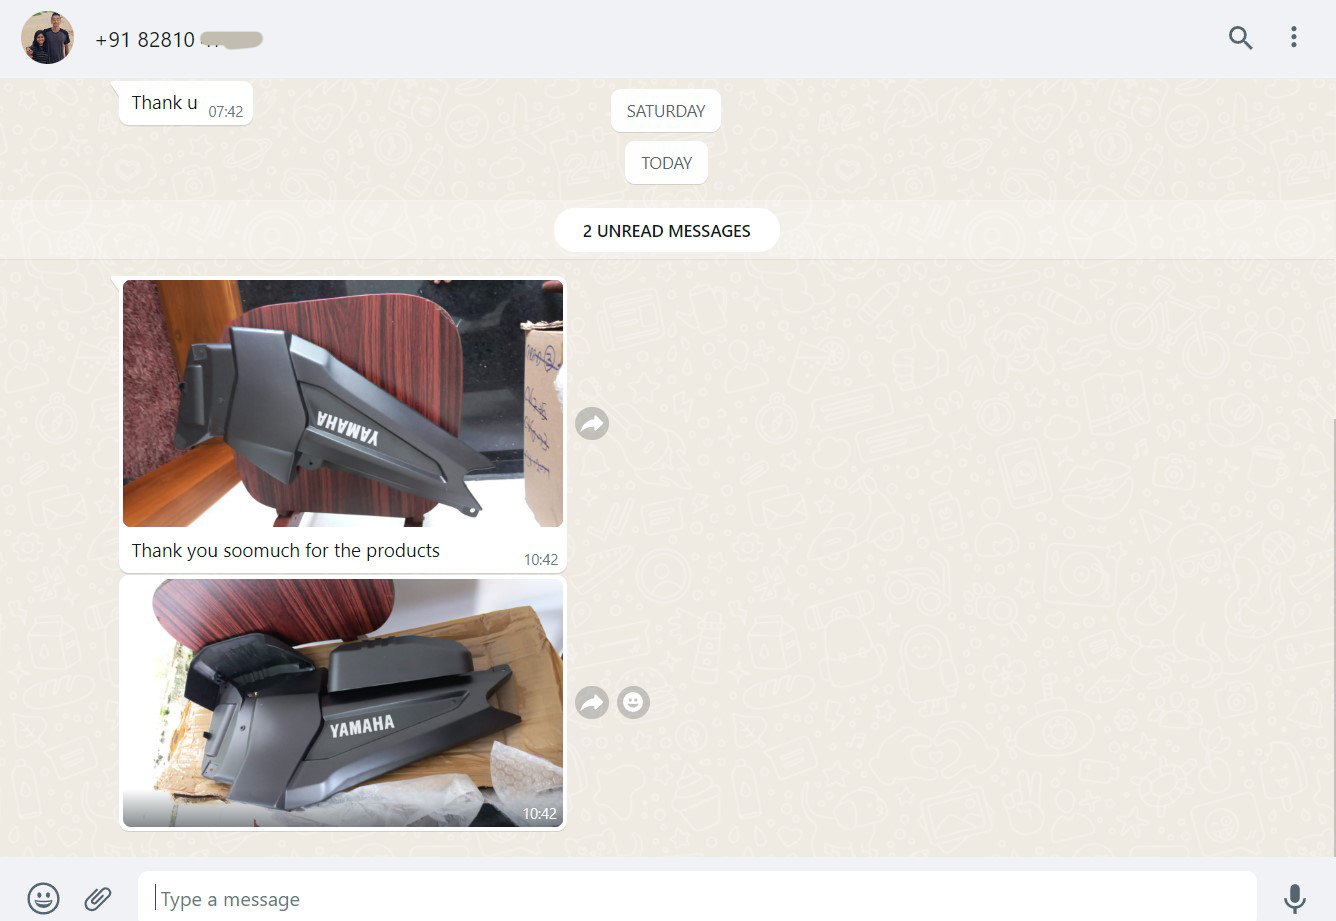Viewport: 1336px width, 921px height.
Task: Open the contact profile picture
Action: (47, 39)
